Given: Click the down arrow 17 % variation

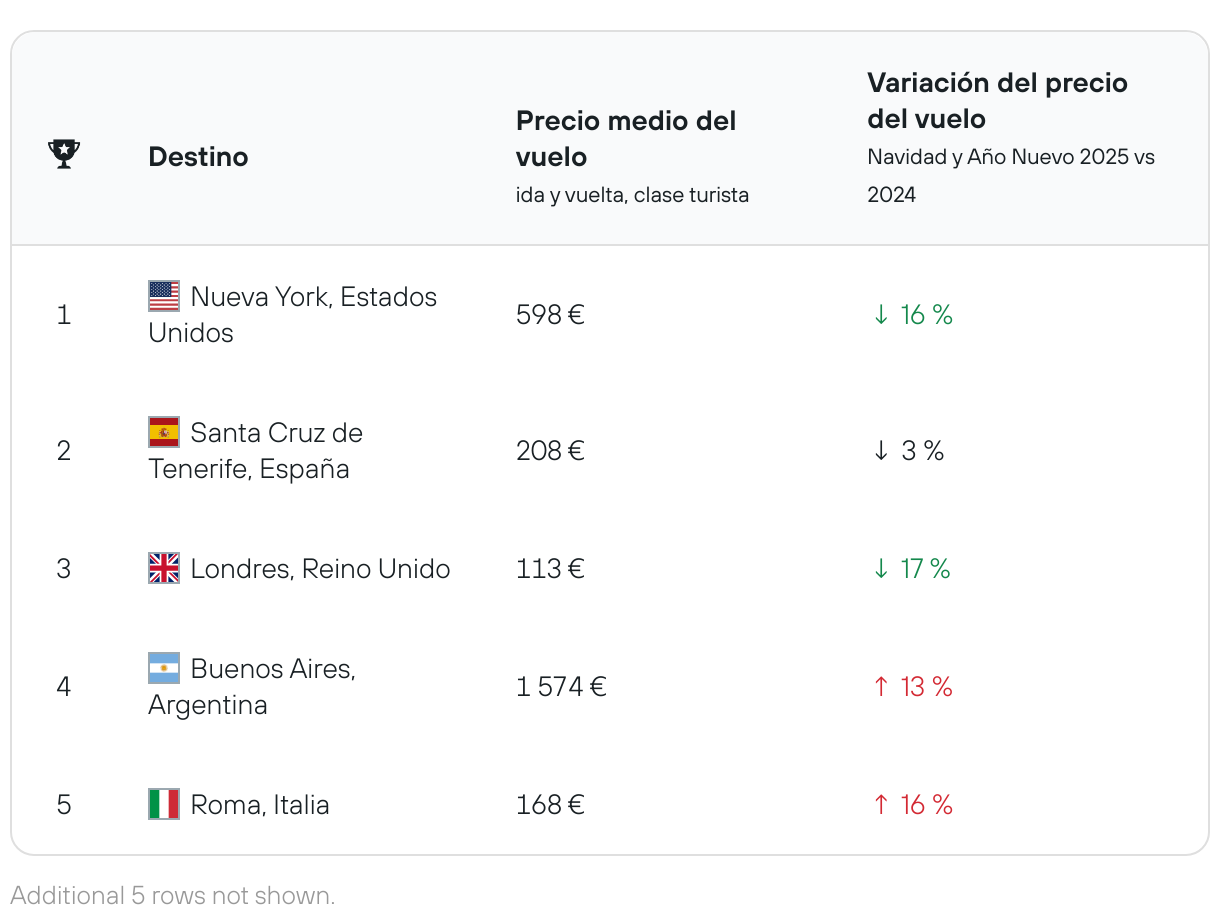Looking at the screenshot, I should click(911, 569).
